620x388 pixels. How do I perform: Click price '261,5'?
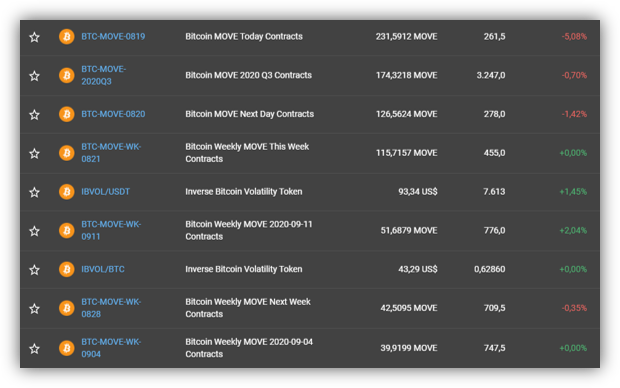494,36
